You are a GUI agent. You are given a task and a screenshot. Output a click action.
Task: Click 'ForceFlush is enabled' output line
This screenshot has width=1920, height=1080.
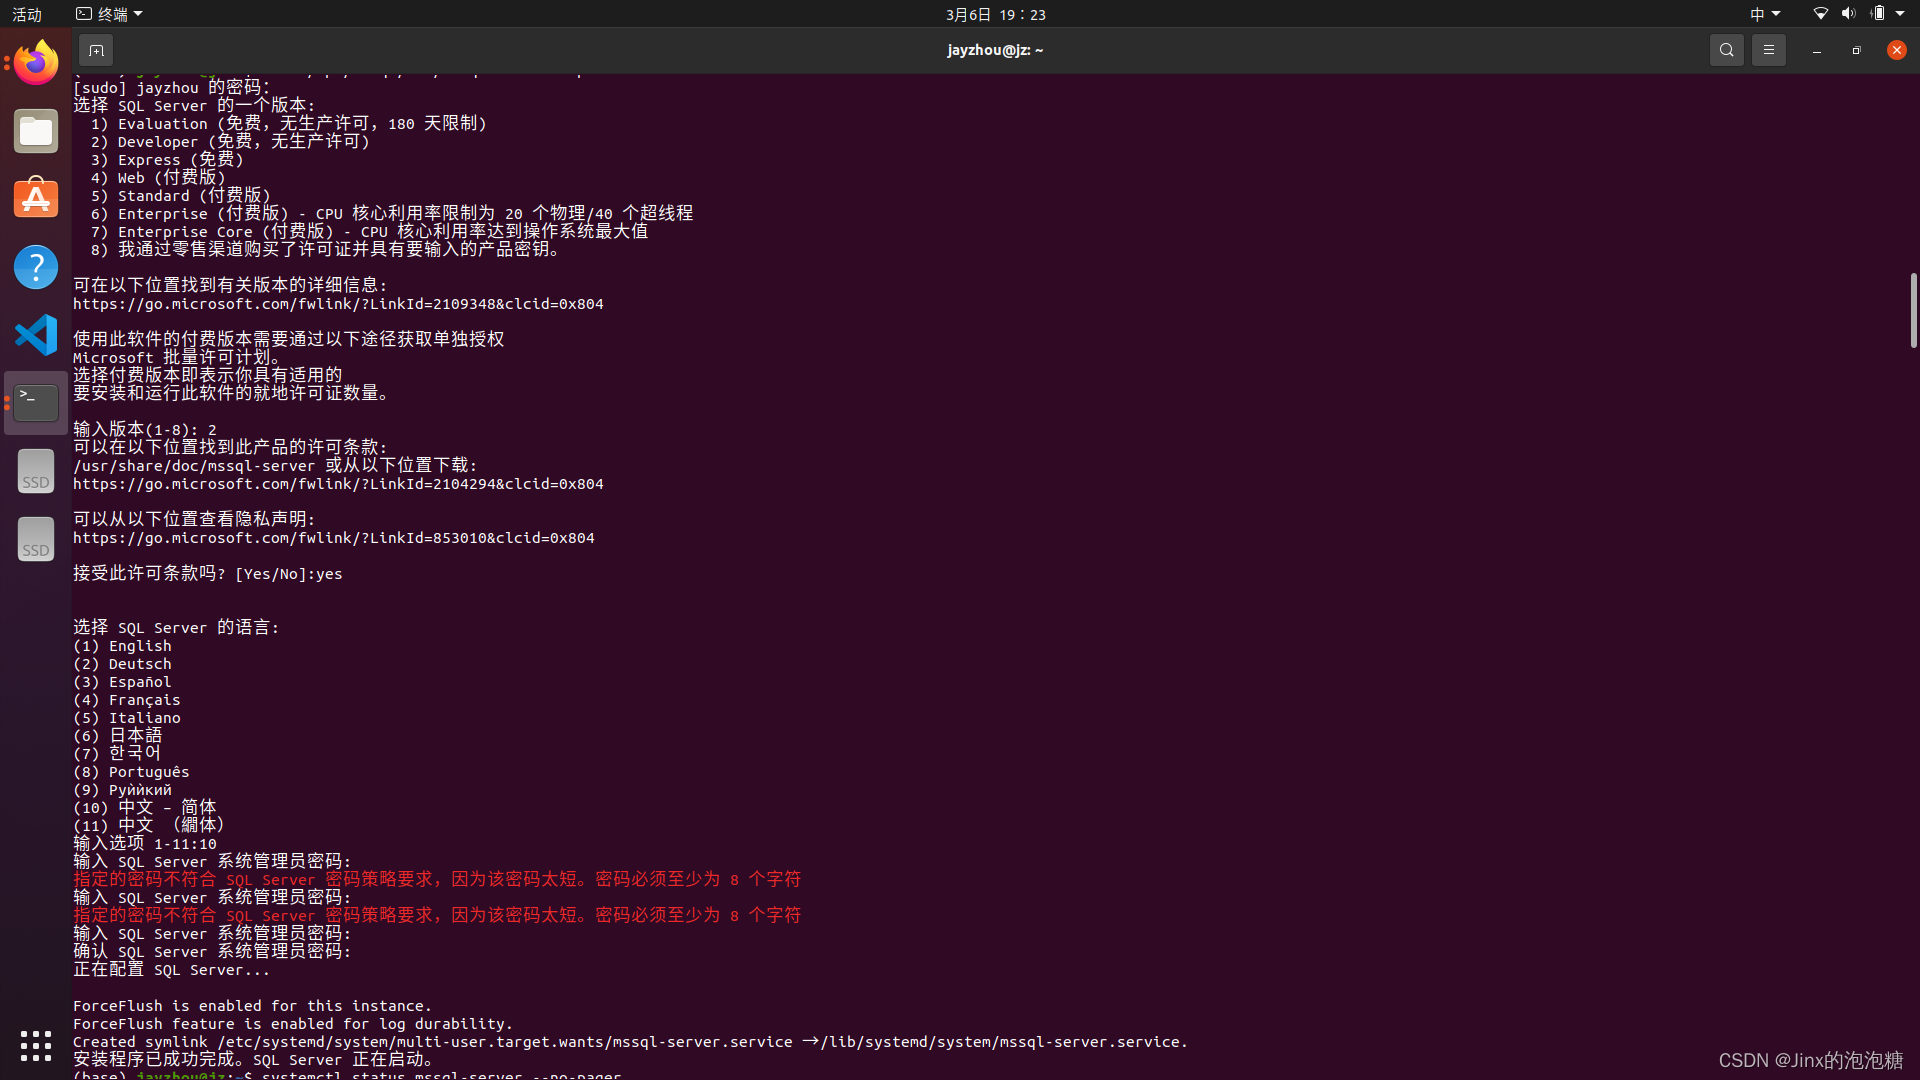(252, 1006)
